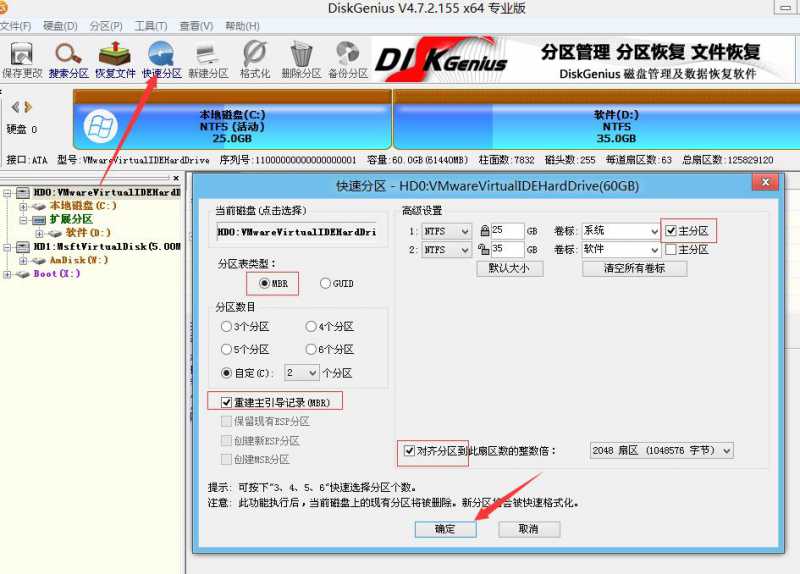The image size is (800, 574).
Task: Open the File (文件) menu
Action: pyautogui.click(x=16, y=26)
